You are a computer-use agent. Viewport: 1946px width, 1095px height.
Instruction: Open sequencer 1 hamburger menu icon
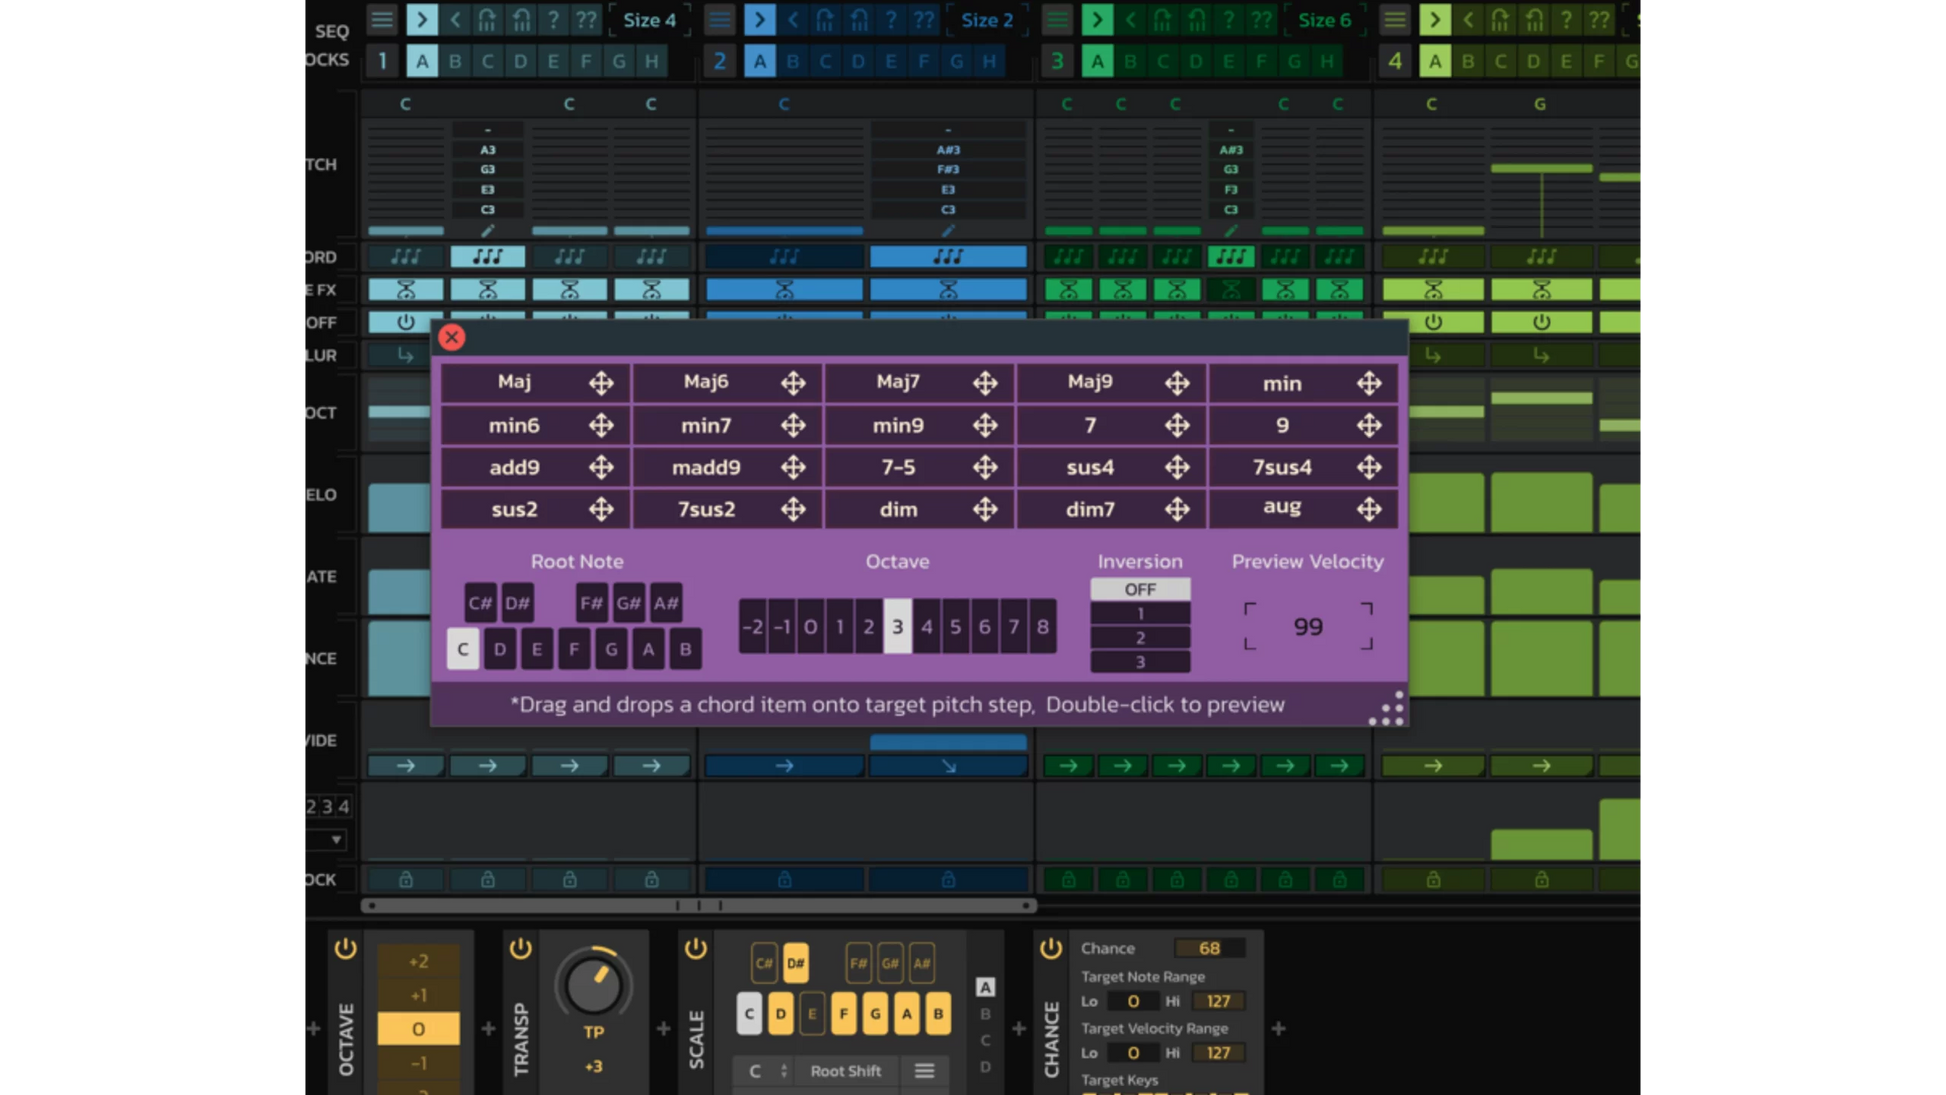(382, 20)
